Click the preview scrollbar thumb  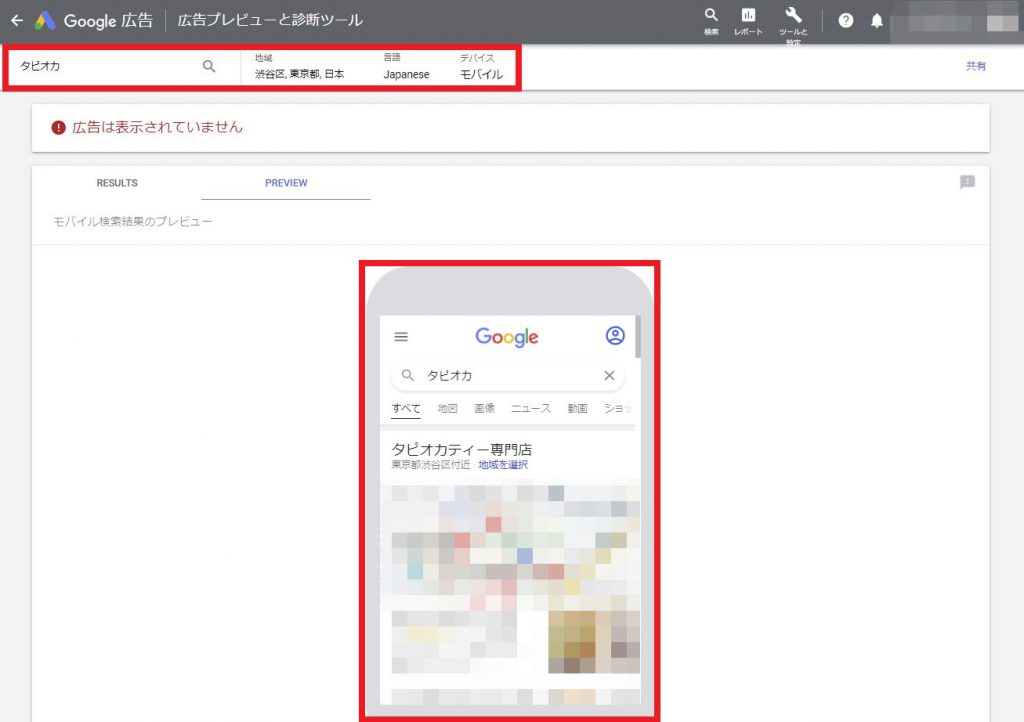(637, 337)
